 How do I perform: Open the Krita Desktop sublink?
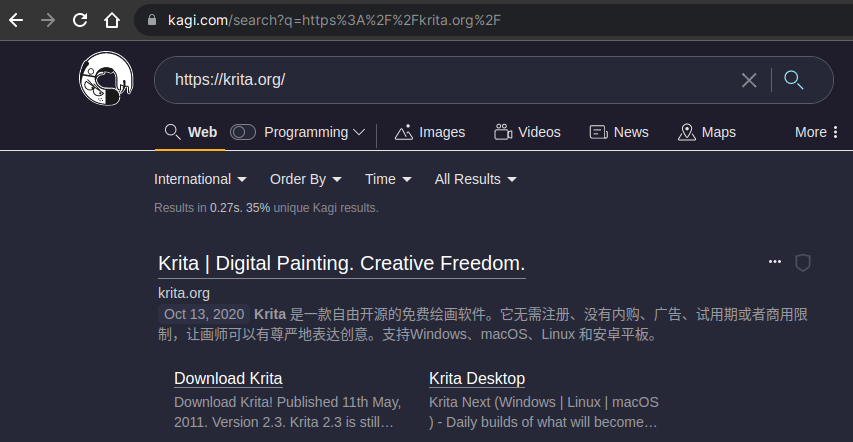(x=477, y=378)
